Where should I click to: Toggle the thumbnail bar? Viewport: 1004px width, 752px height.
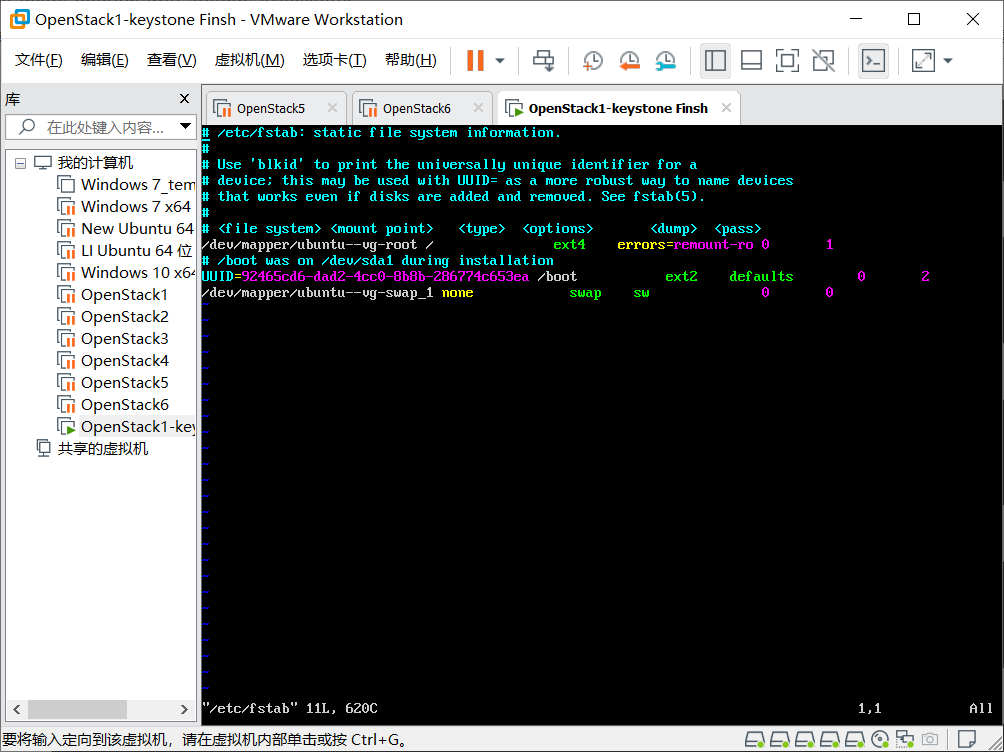(751, 61)
